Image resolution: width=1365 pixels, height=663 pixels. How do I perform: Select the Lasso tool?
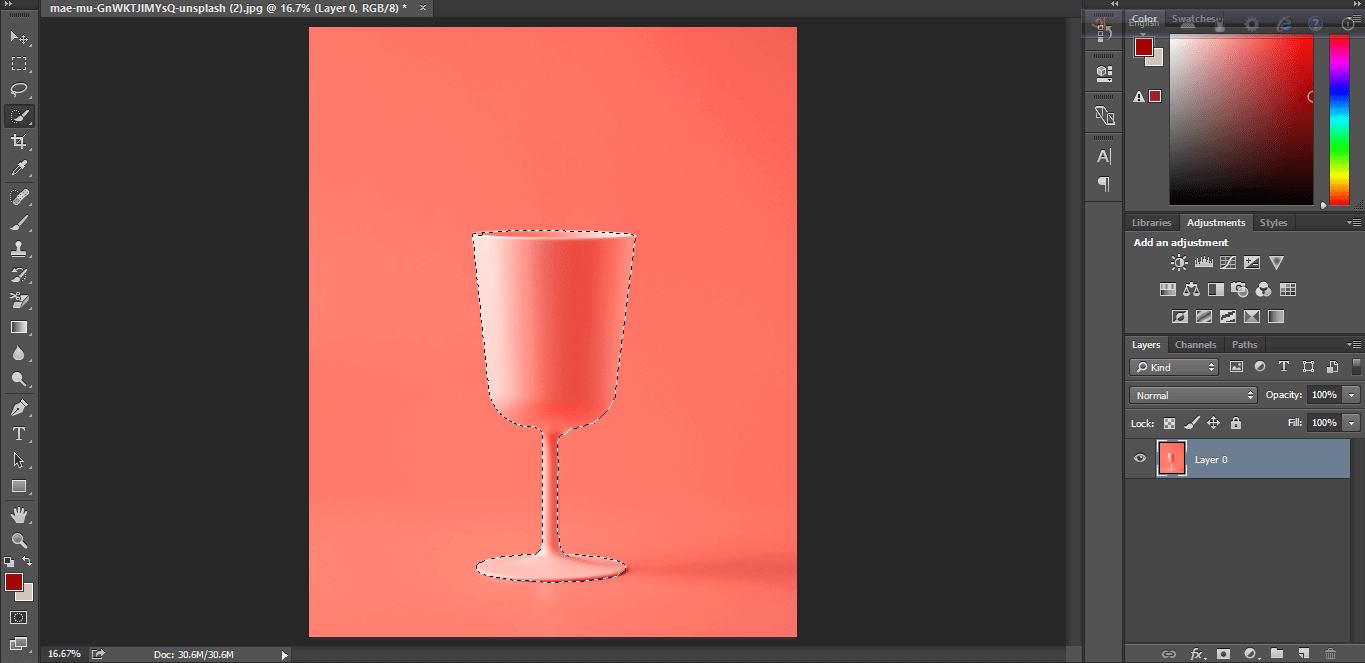point(18,90)
